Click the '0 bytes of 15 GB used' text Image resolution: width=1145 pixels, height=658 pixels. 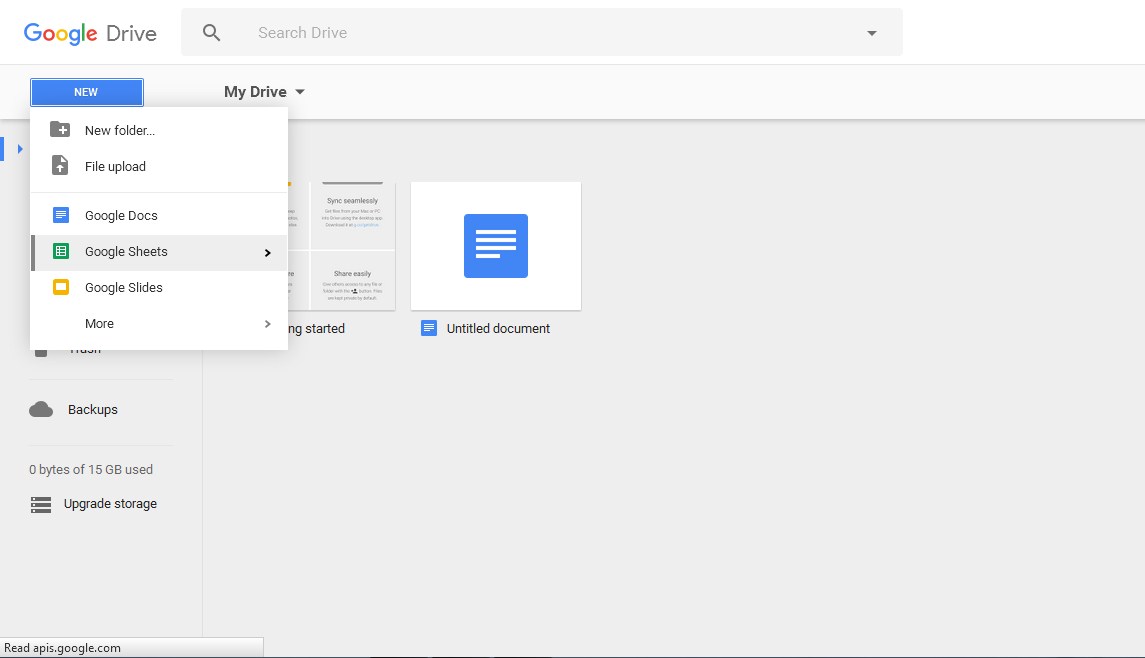(91, 470)
